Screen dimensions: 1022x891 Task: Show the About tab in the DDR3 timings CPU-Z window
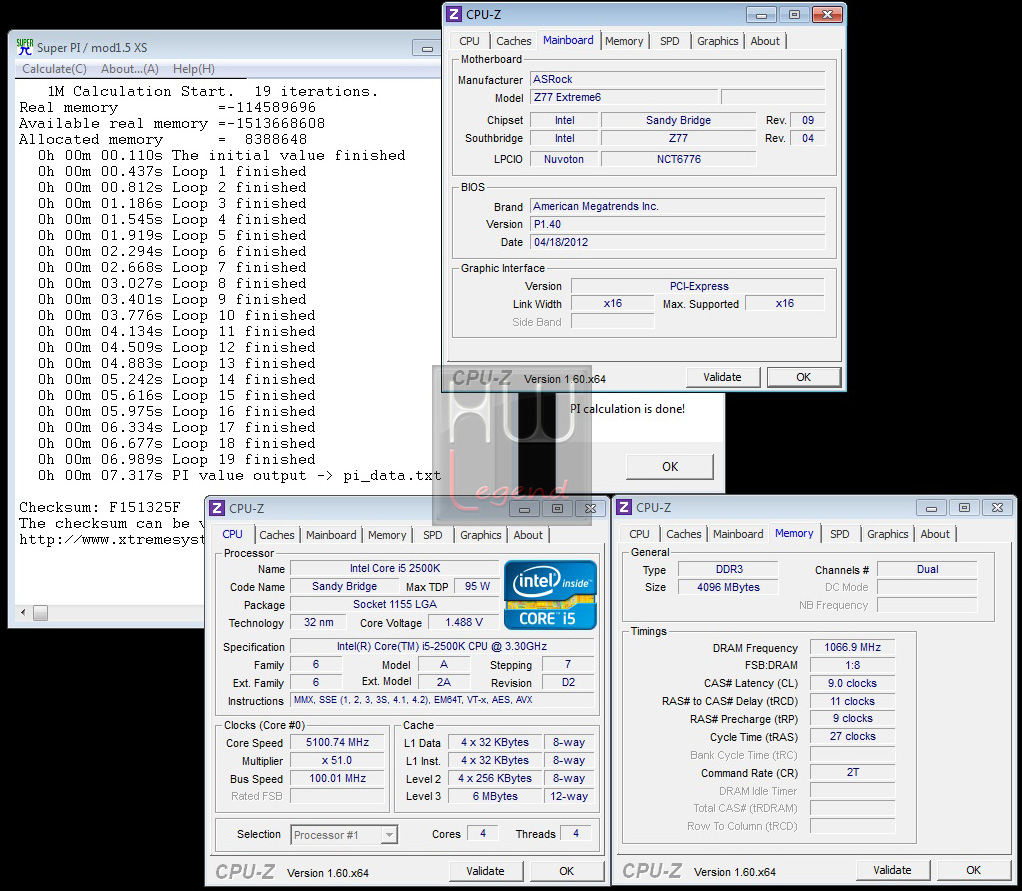pos(935,534)
